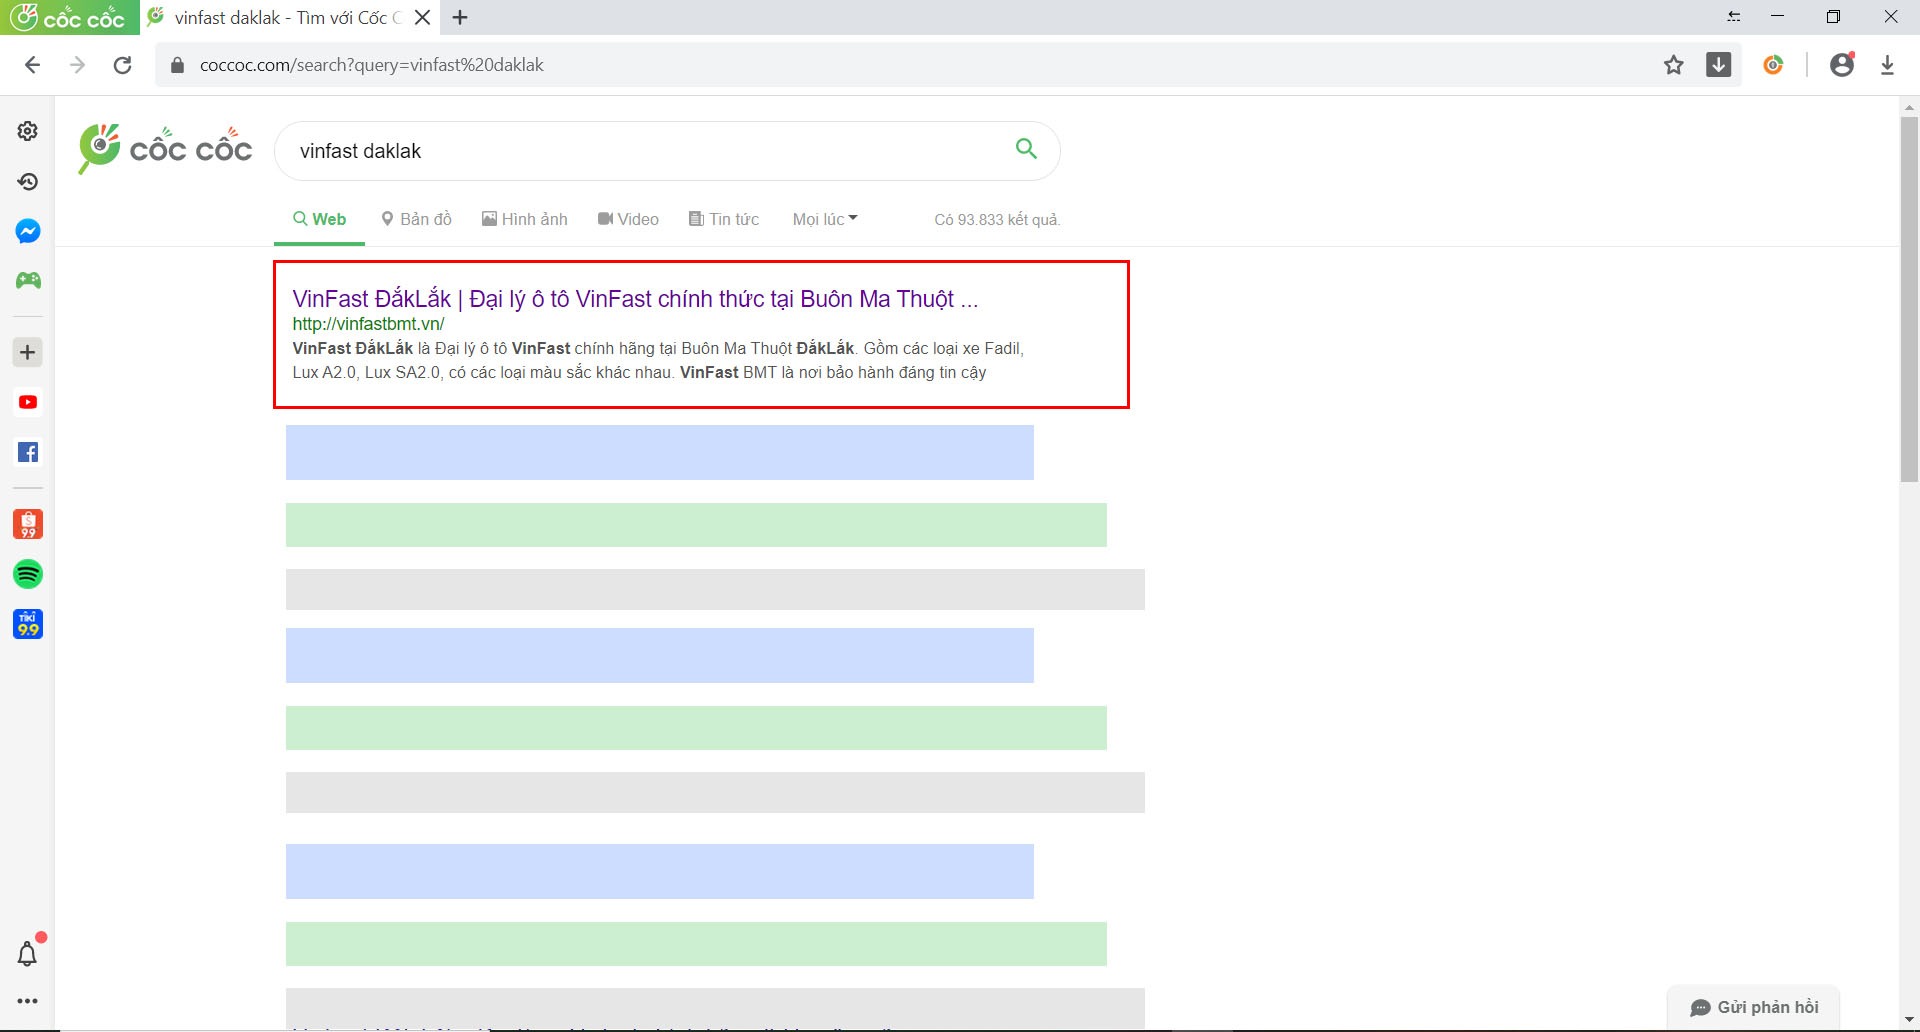Switch to the Tin tức tab
The image size is (1920, 1032).
click(724, 219)
